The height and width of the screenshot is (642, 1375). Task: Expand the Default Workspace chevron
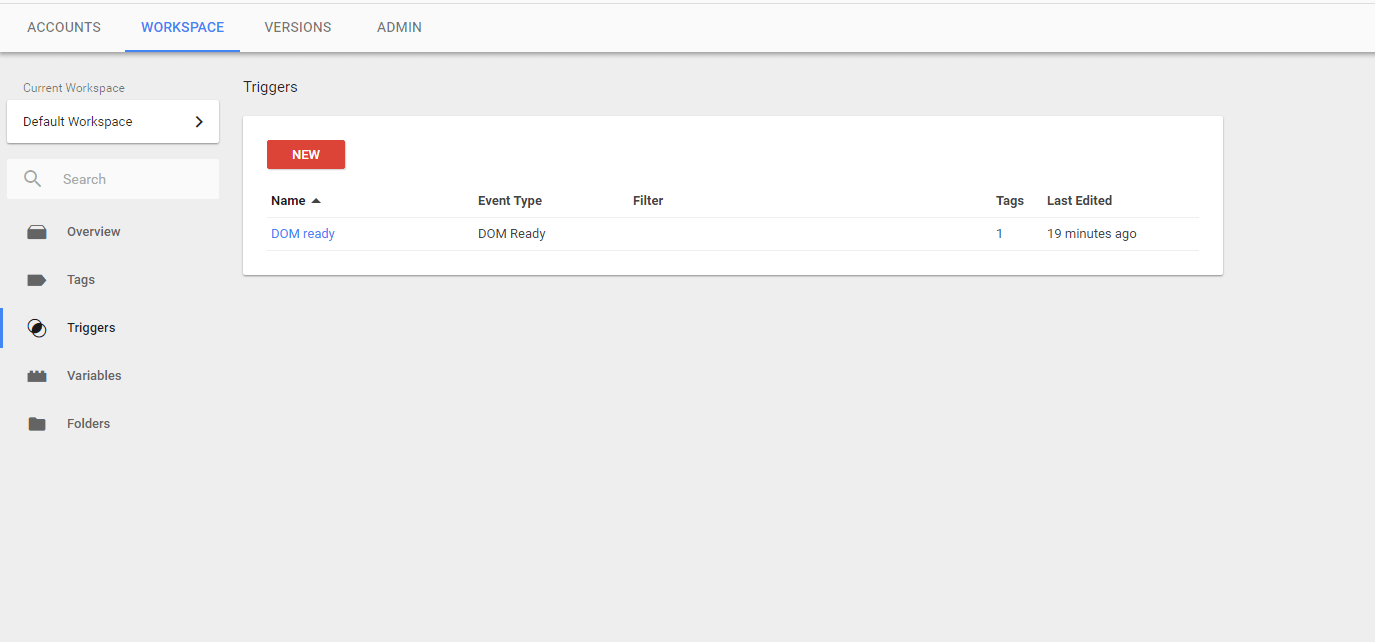(199, 122)
